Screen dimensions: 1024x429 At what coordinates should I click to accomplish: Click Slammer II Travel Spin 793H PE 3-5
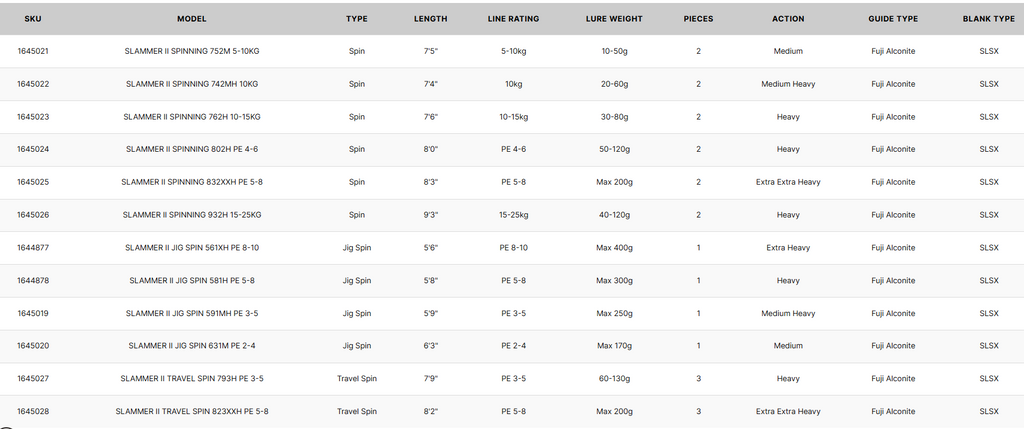tap(191, 379)
